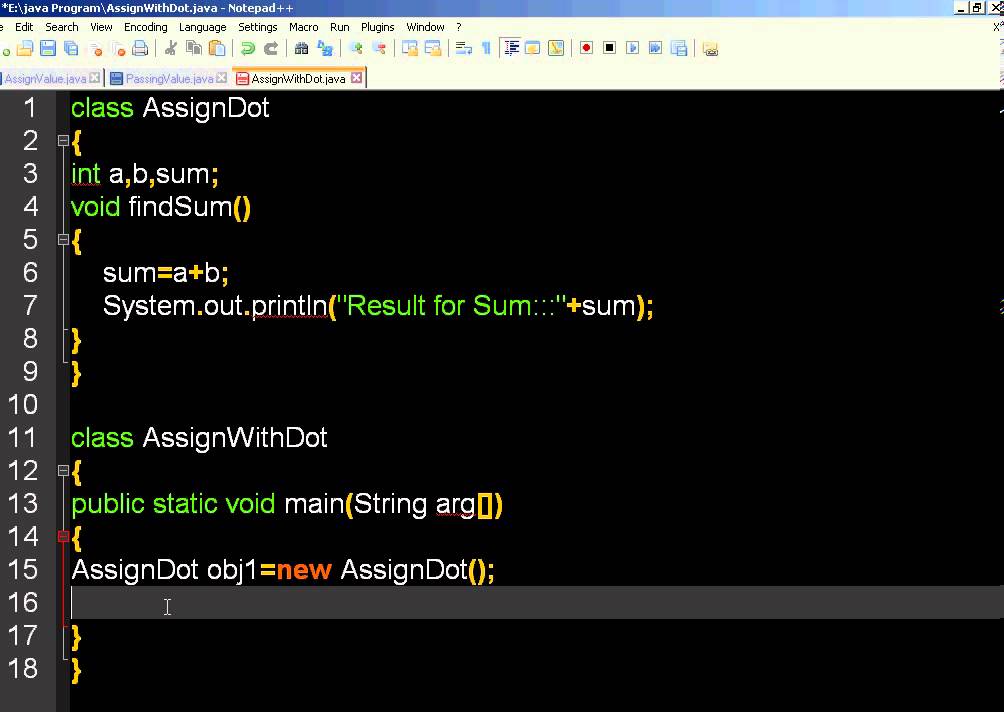Close the PassingValue.java tab
The width and height of the screenshot is (1004, 712).
(x=222, y=77)
